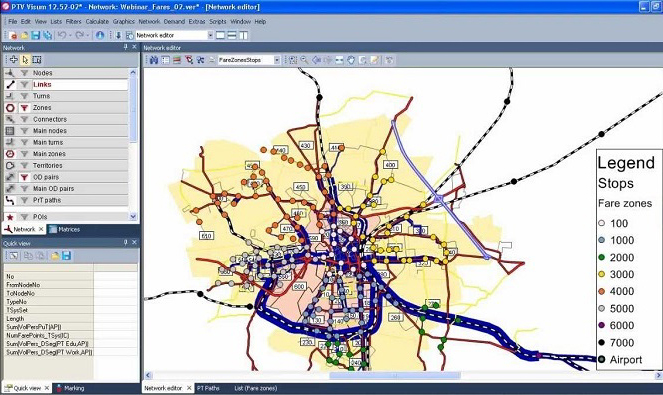Click the yellow 3000 fare zone swatch
This screenshot has height=395, width=663.
coord(602,274)
